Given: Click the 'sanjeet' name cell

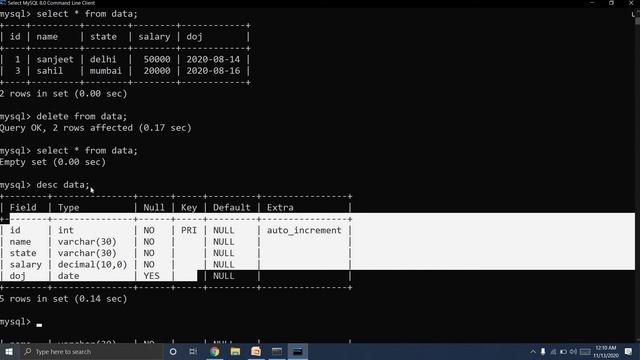Looking at the screenshot, I should (55, 60).
